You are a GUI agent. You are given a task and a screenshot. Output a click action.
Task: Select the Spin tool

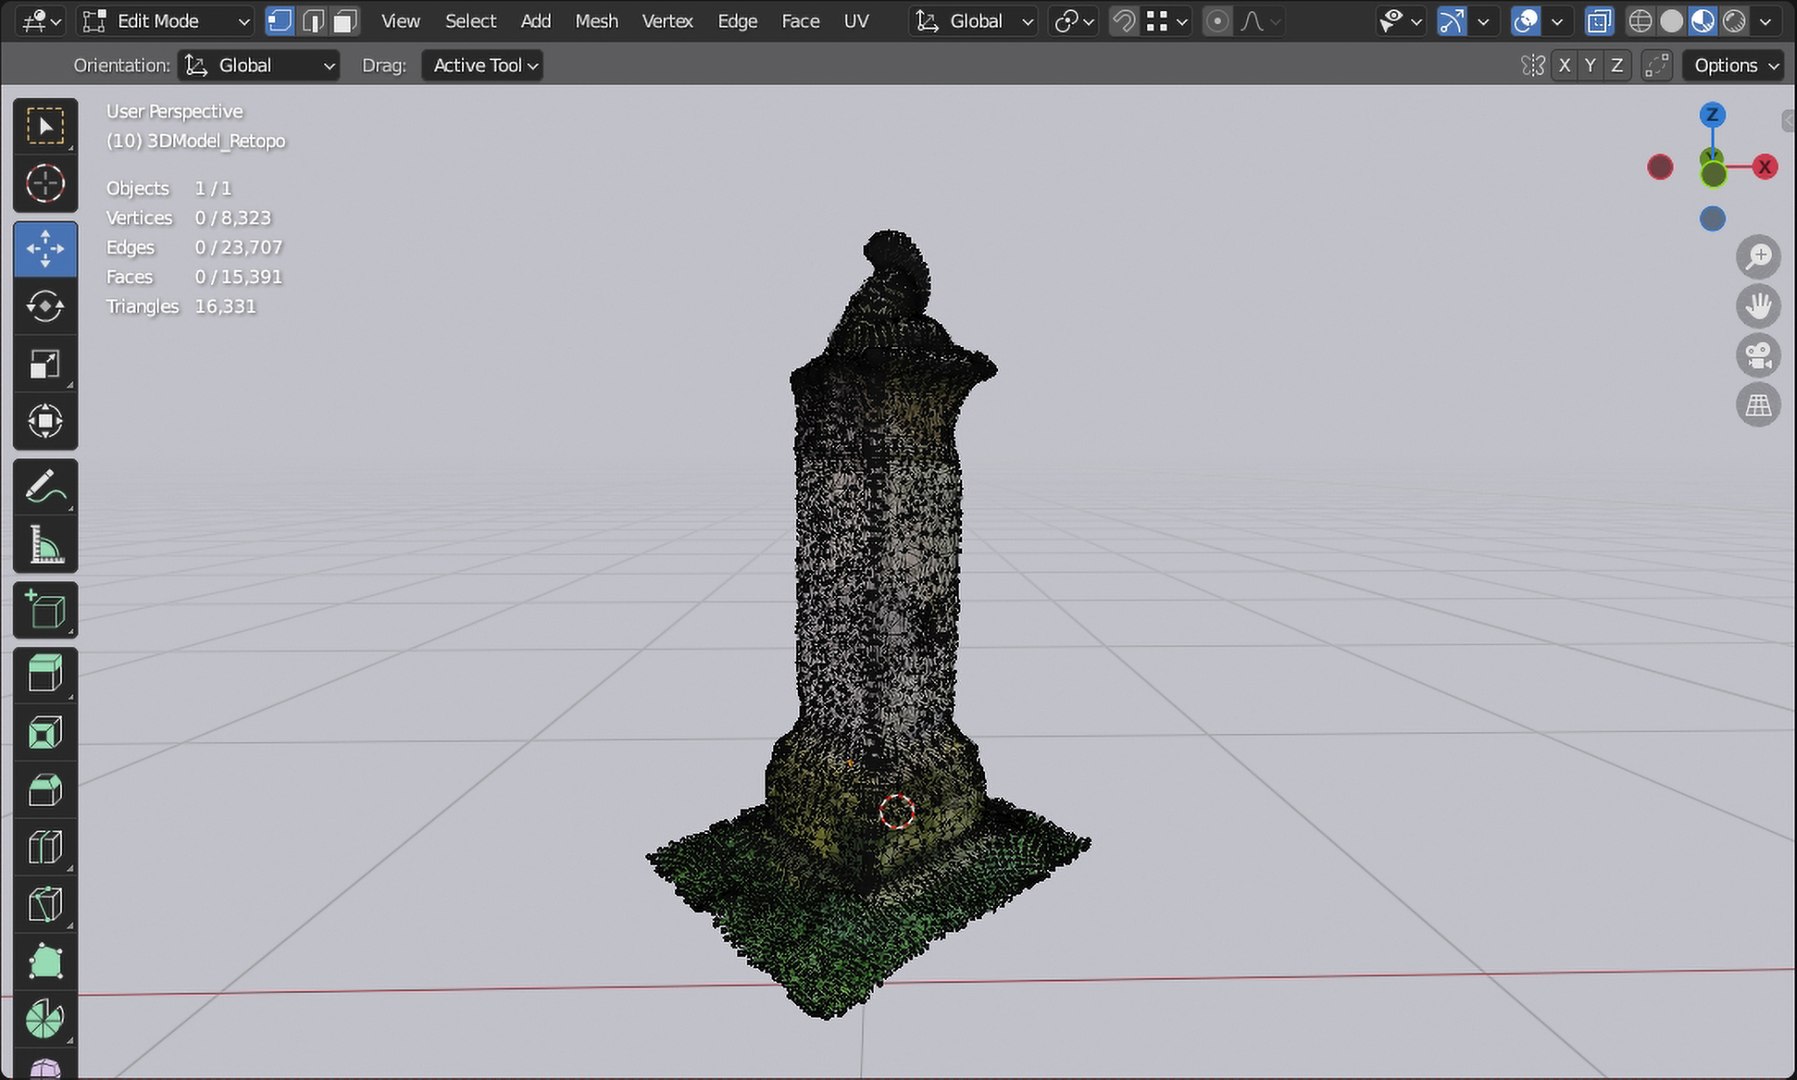point(45,1020)
